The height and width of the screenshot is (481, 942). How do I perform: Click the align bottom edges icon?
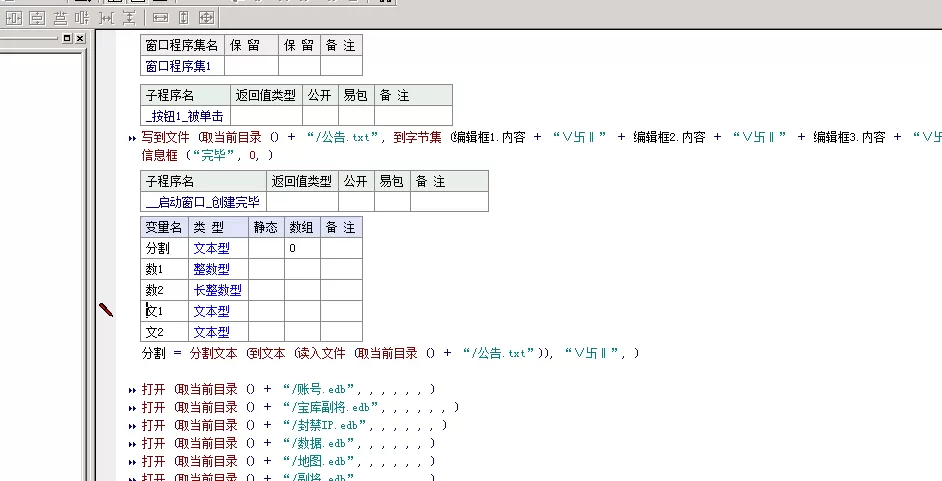point(60,18)
